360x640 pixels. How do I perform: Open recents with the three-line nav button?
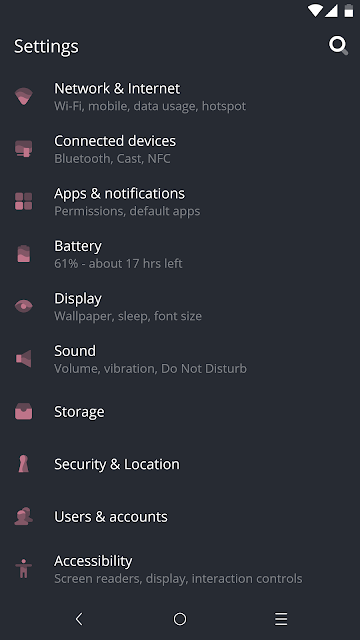pos(281,619)
